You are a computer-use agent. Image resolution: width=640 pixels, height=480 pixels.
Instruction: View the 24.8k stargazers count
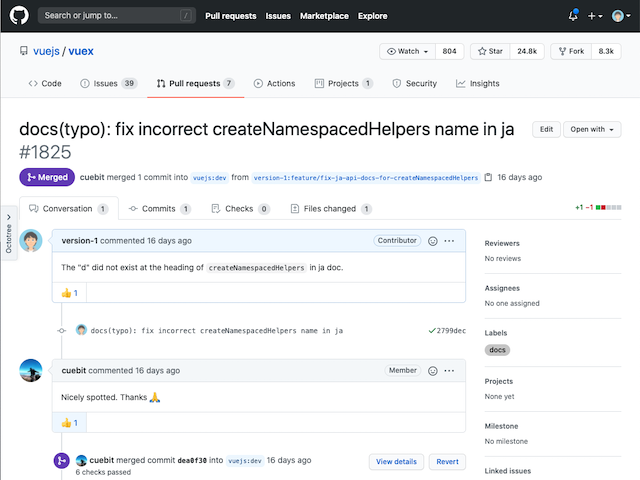coord(527,51)
